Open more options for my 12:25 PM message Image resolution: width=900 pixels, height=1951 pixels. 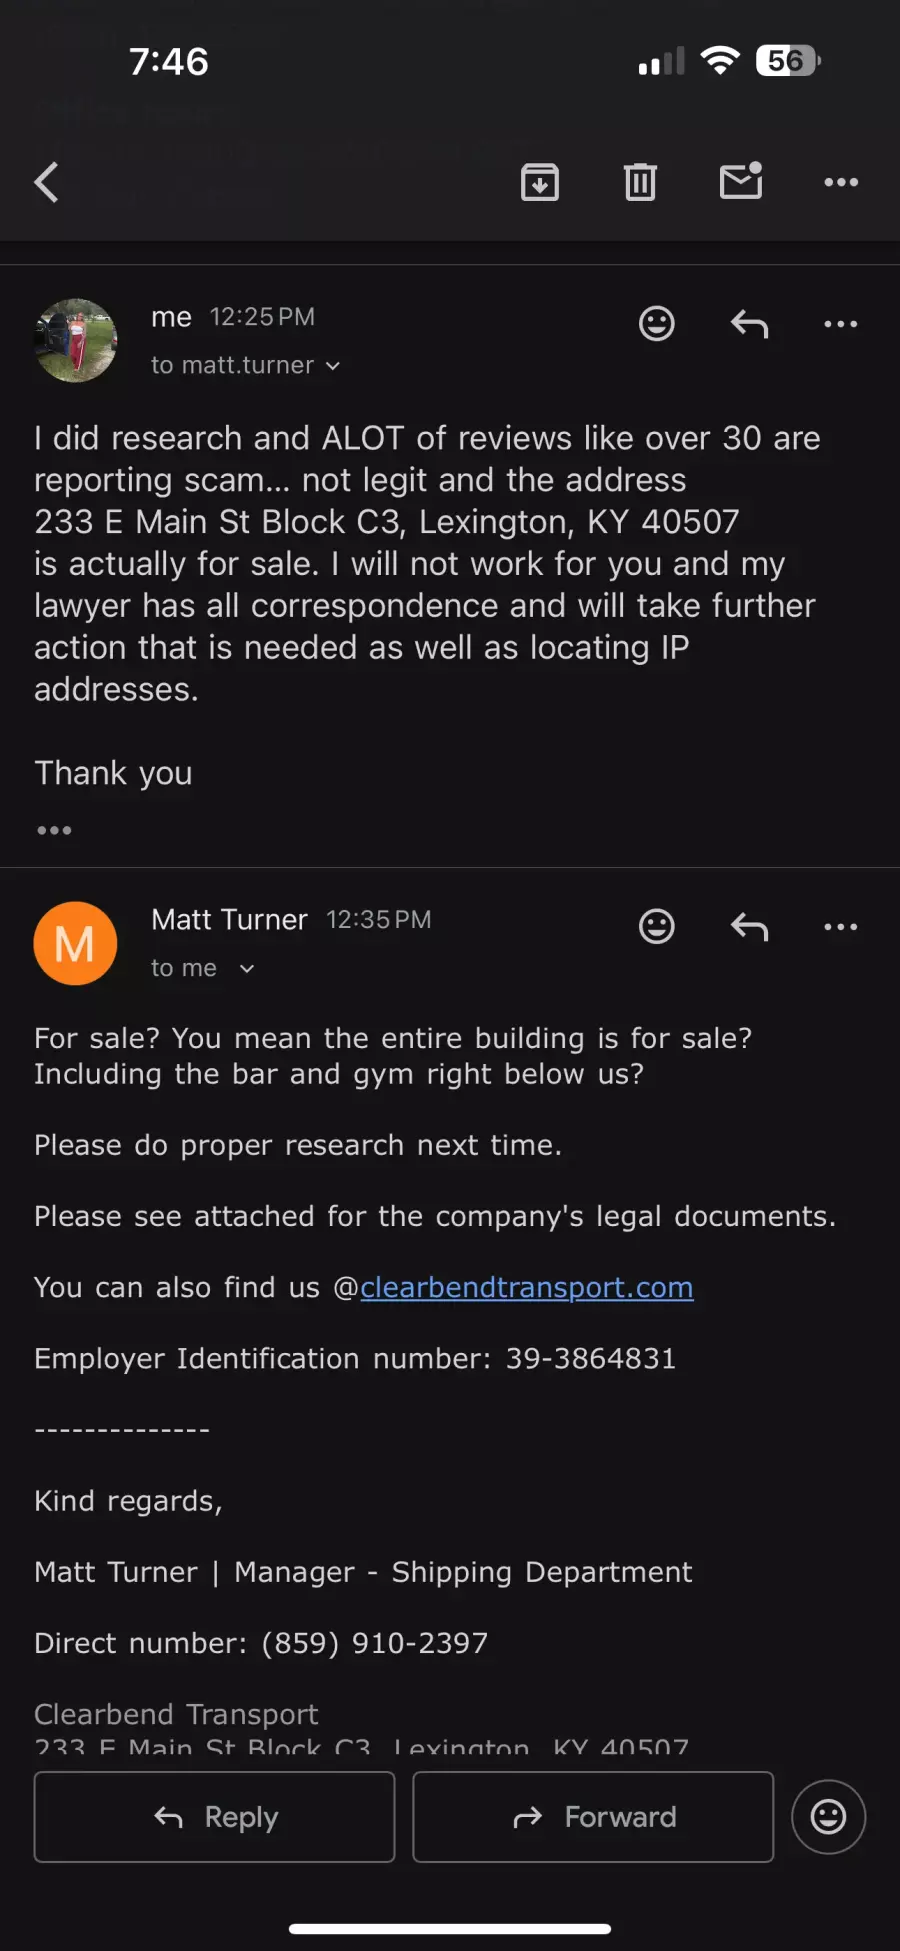(841, 323)
